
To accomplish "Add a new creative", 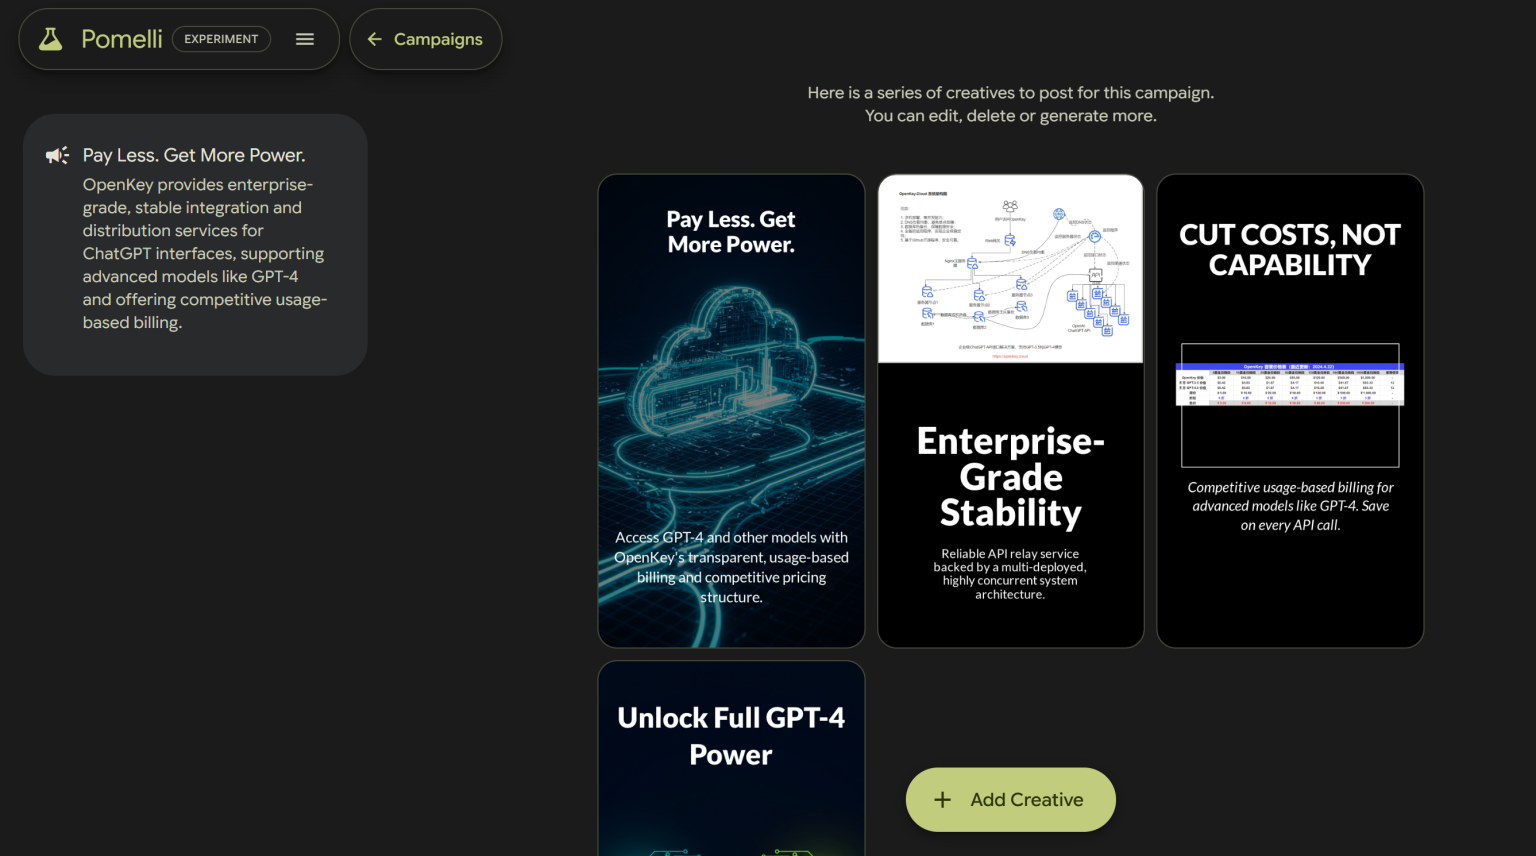I will 1010,800.
